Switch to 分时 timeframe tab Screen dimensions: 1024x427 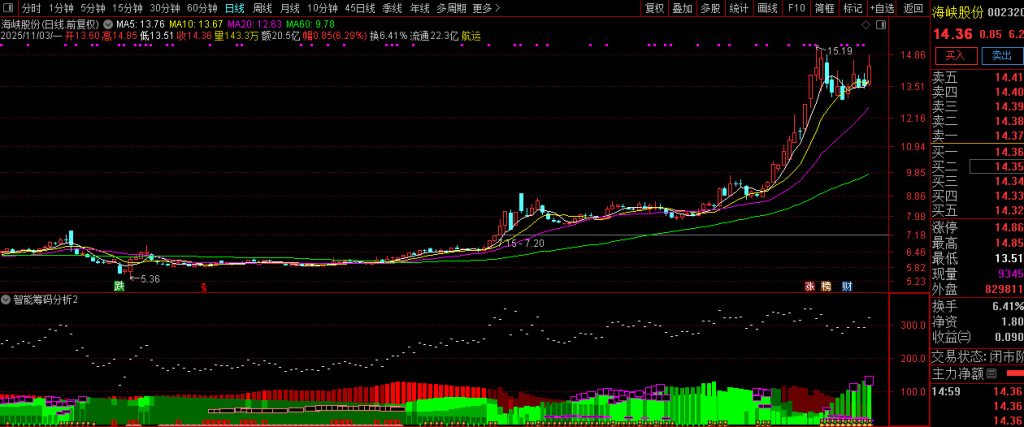pyautogui.click(x=31, y=8)
